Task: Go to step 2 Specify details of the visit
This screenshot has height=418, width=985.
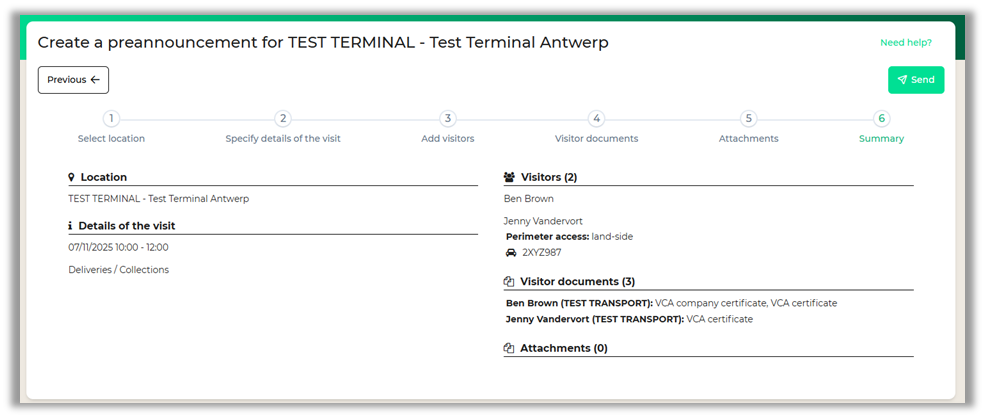Action: tap(283, 119)
